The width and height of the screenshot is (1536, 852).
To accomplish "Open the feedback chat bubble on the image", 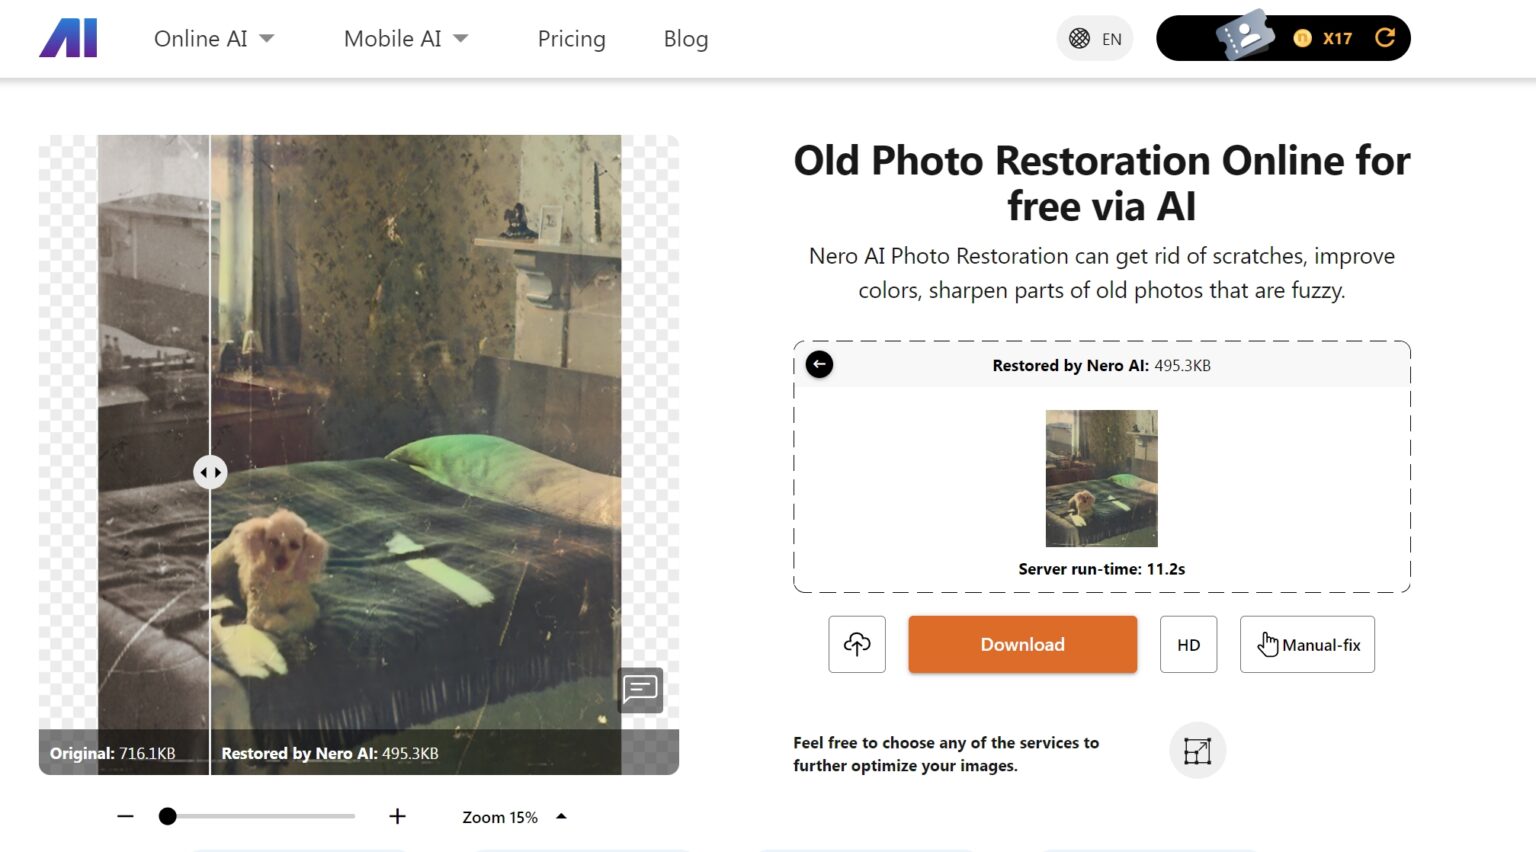I will [639, 690].
